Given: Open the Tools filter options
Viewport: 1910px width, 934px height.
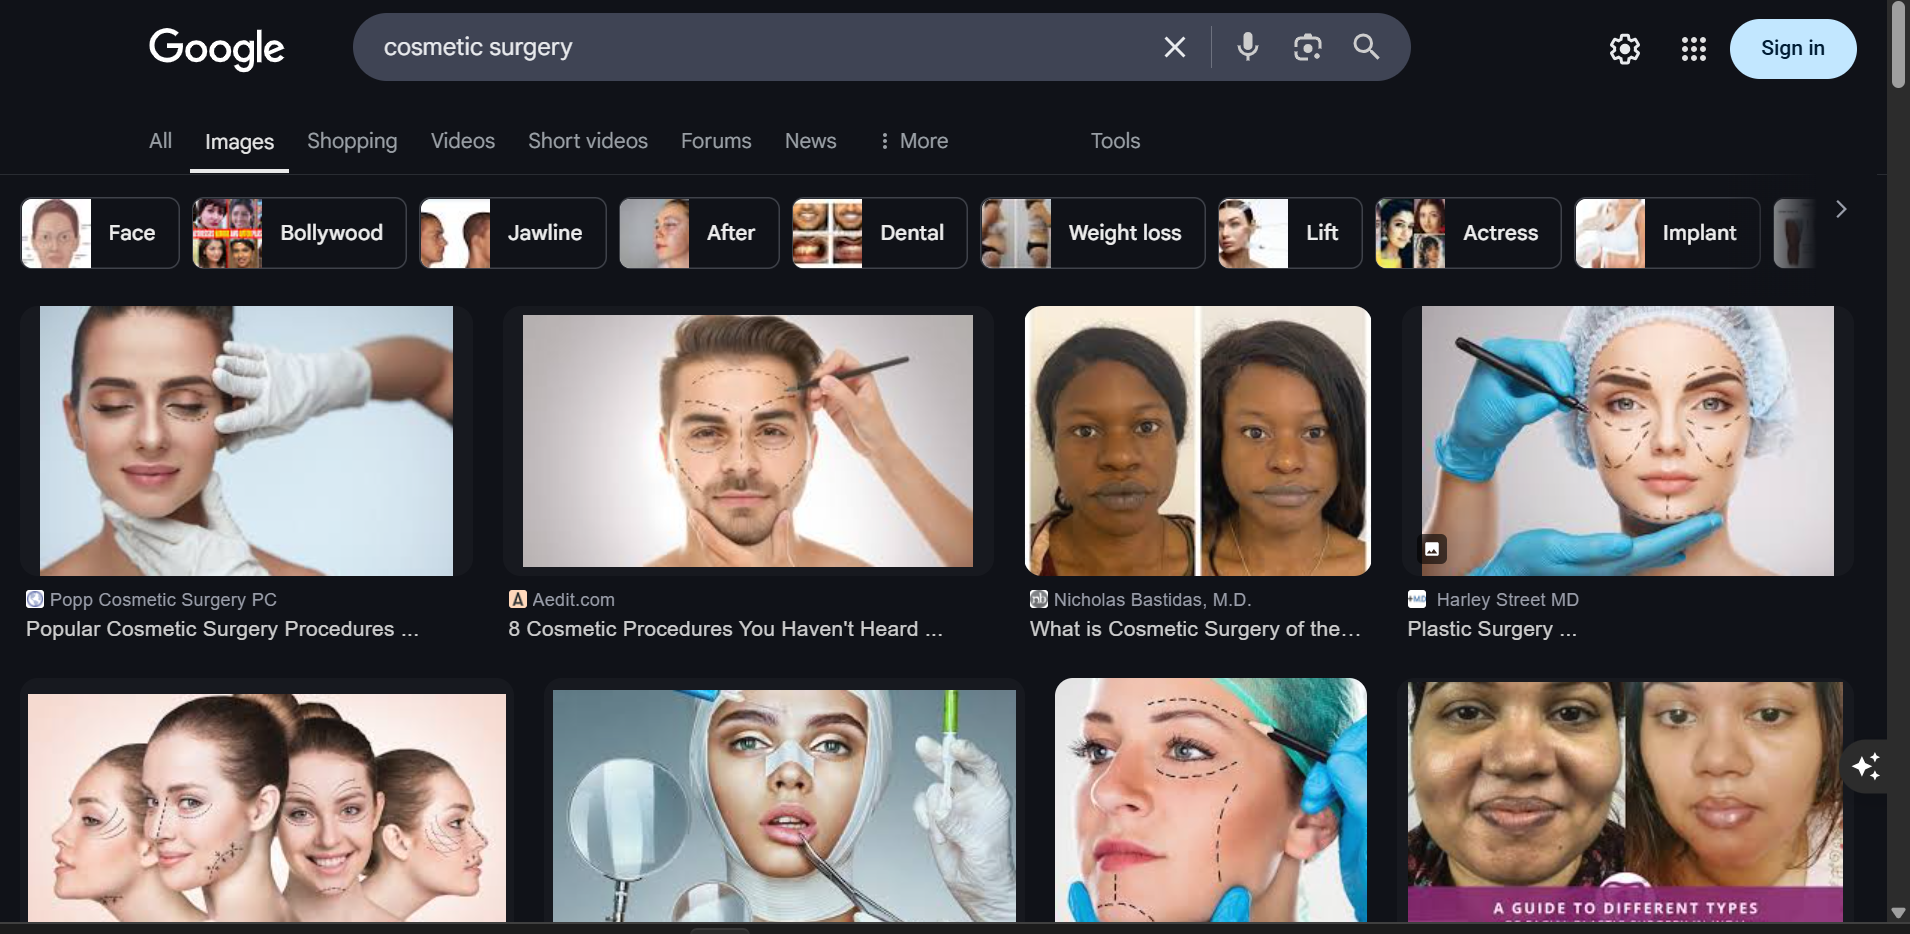Looking at the screenshot, I should (x=1115, y=141).
